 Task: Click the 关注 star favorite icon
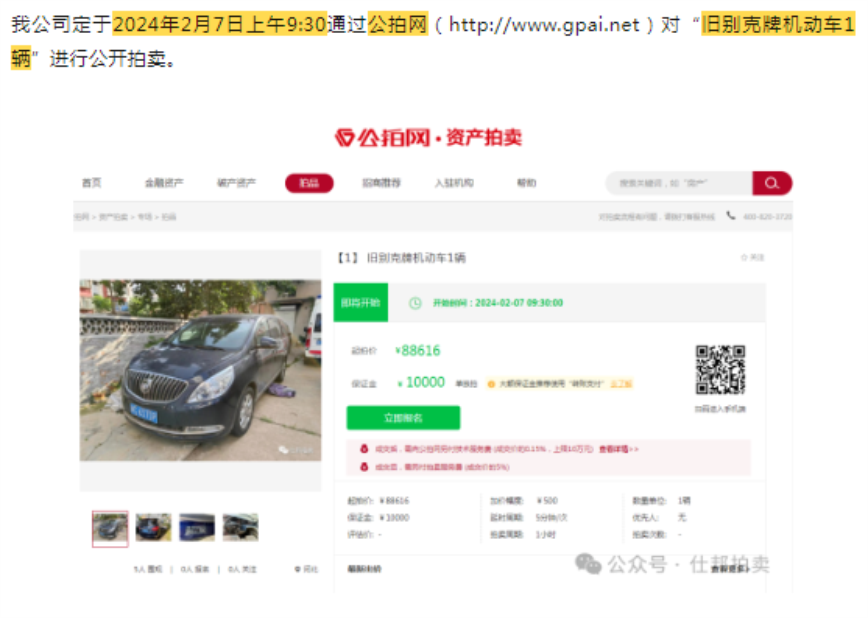pyautogui.click(x=744, y=258)
